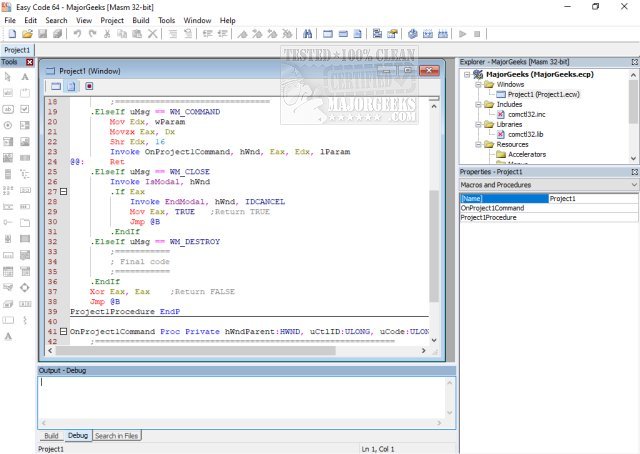640x454 pixels.
Task: Click the red stop-square icon in Project1 window
Action: click(89, 87)
